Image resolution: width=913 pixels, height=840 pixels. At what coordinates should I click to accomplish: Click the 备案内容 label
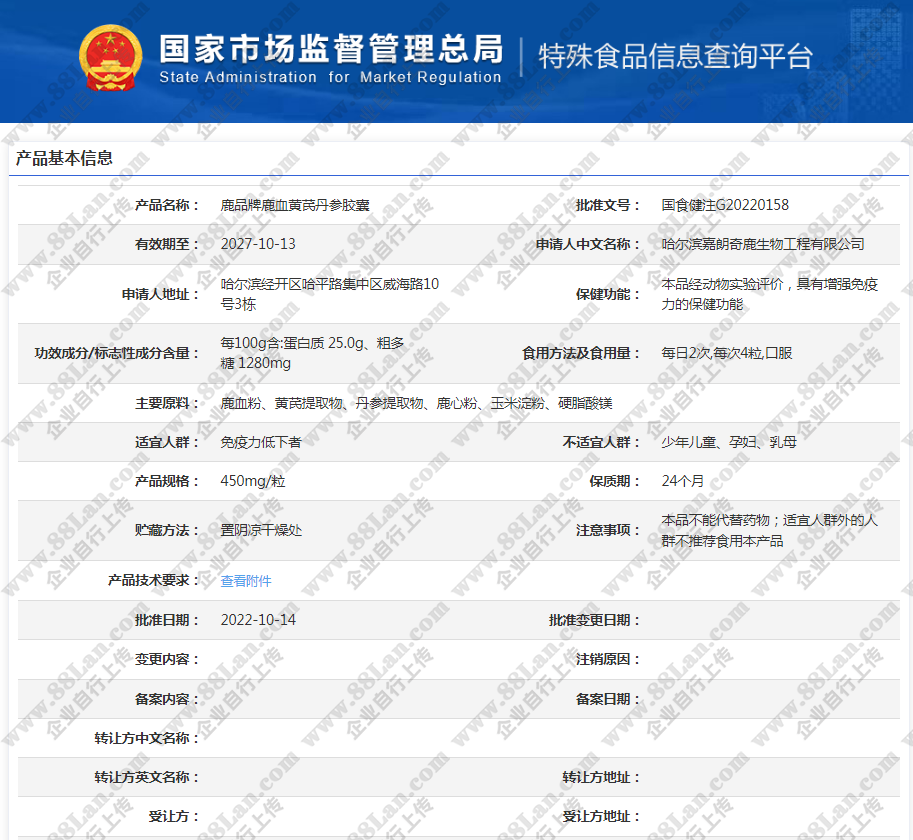coord(167,699)
